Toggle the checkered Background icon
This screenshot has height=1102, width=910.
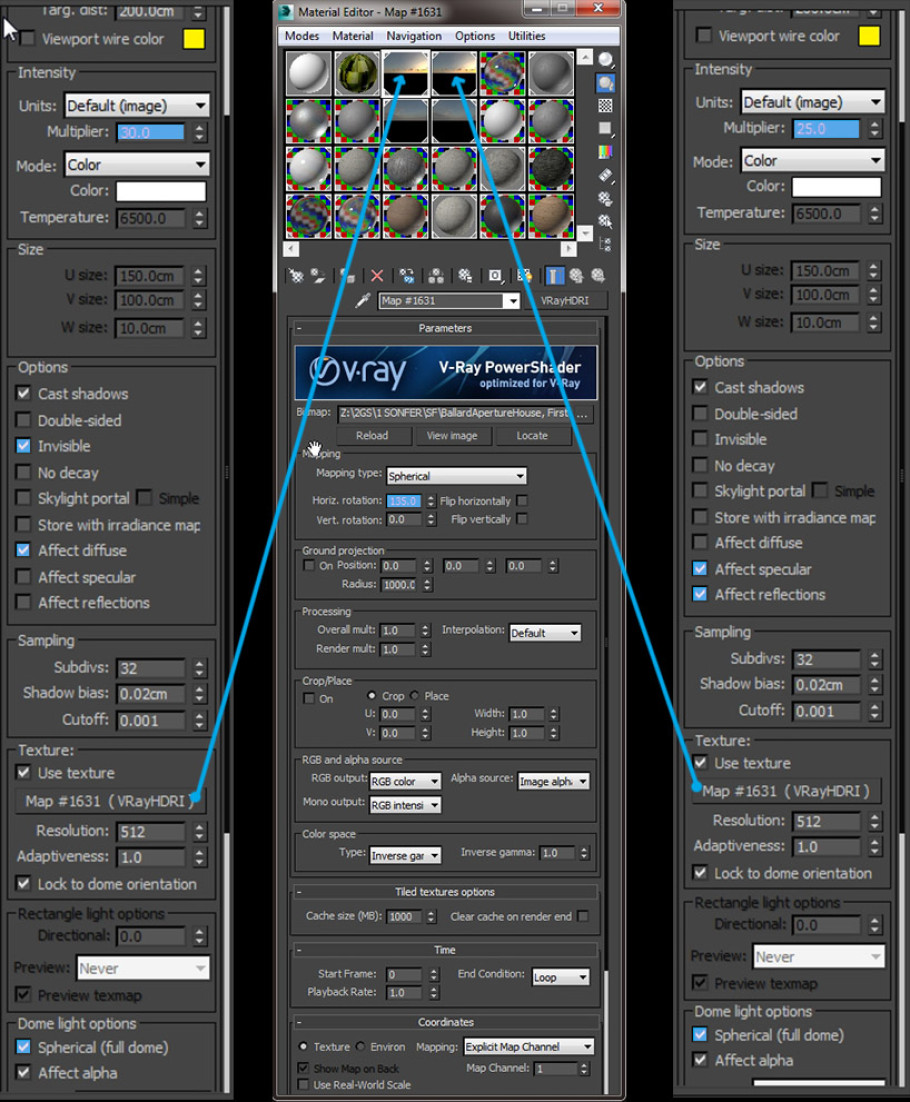click(605, 106)
